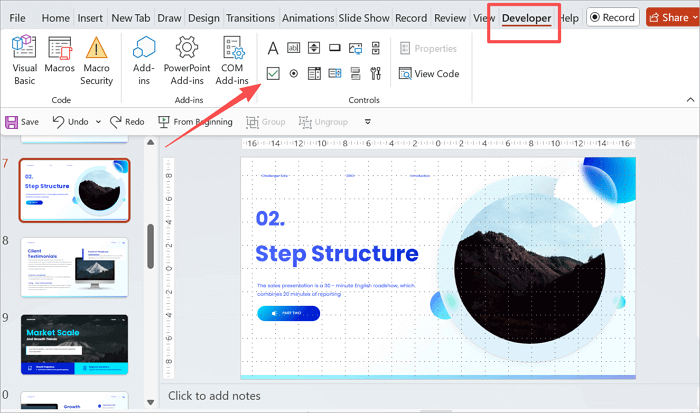Viewport: 700px width, 413px height.
Task: Open the New Tab ribbon tab
Action: point(130,18)
